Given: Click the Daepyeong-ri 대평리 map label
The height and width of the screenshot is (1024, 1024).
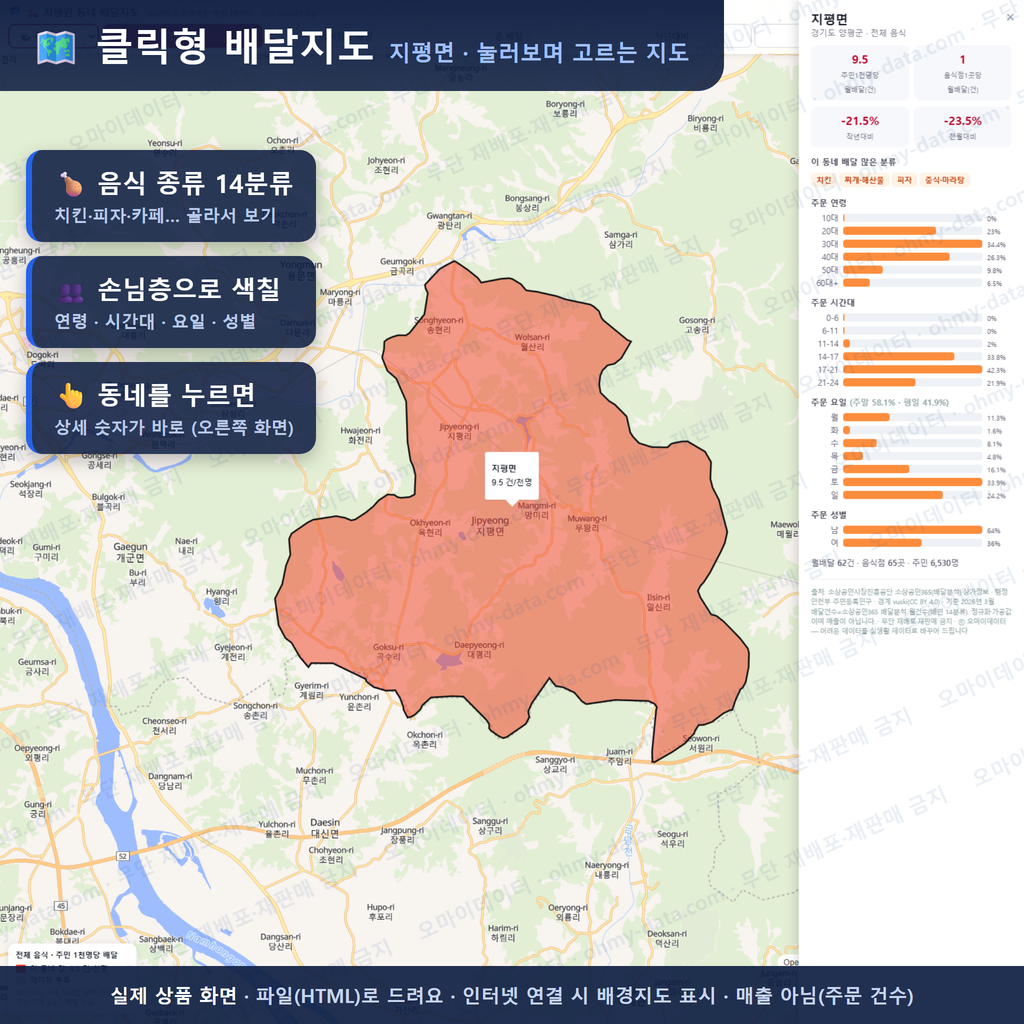Looking at the screenshot, I should (479, 650).
